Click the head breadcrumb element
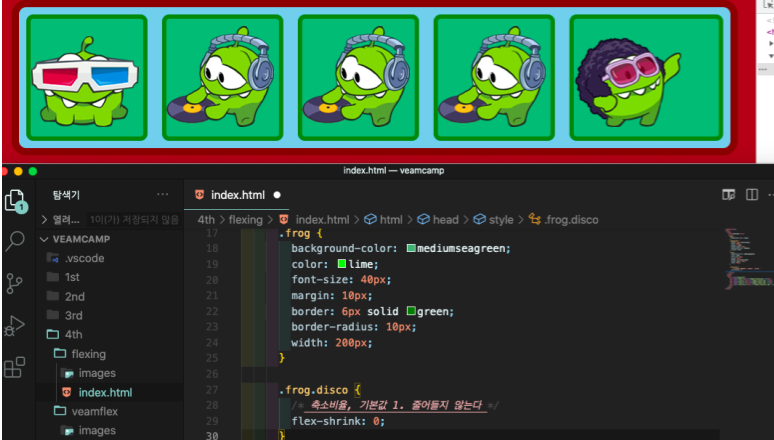 point(445,220)
